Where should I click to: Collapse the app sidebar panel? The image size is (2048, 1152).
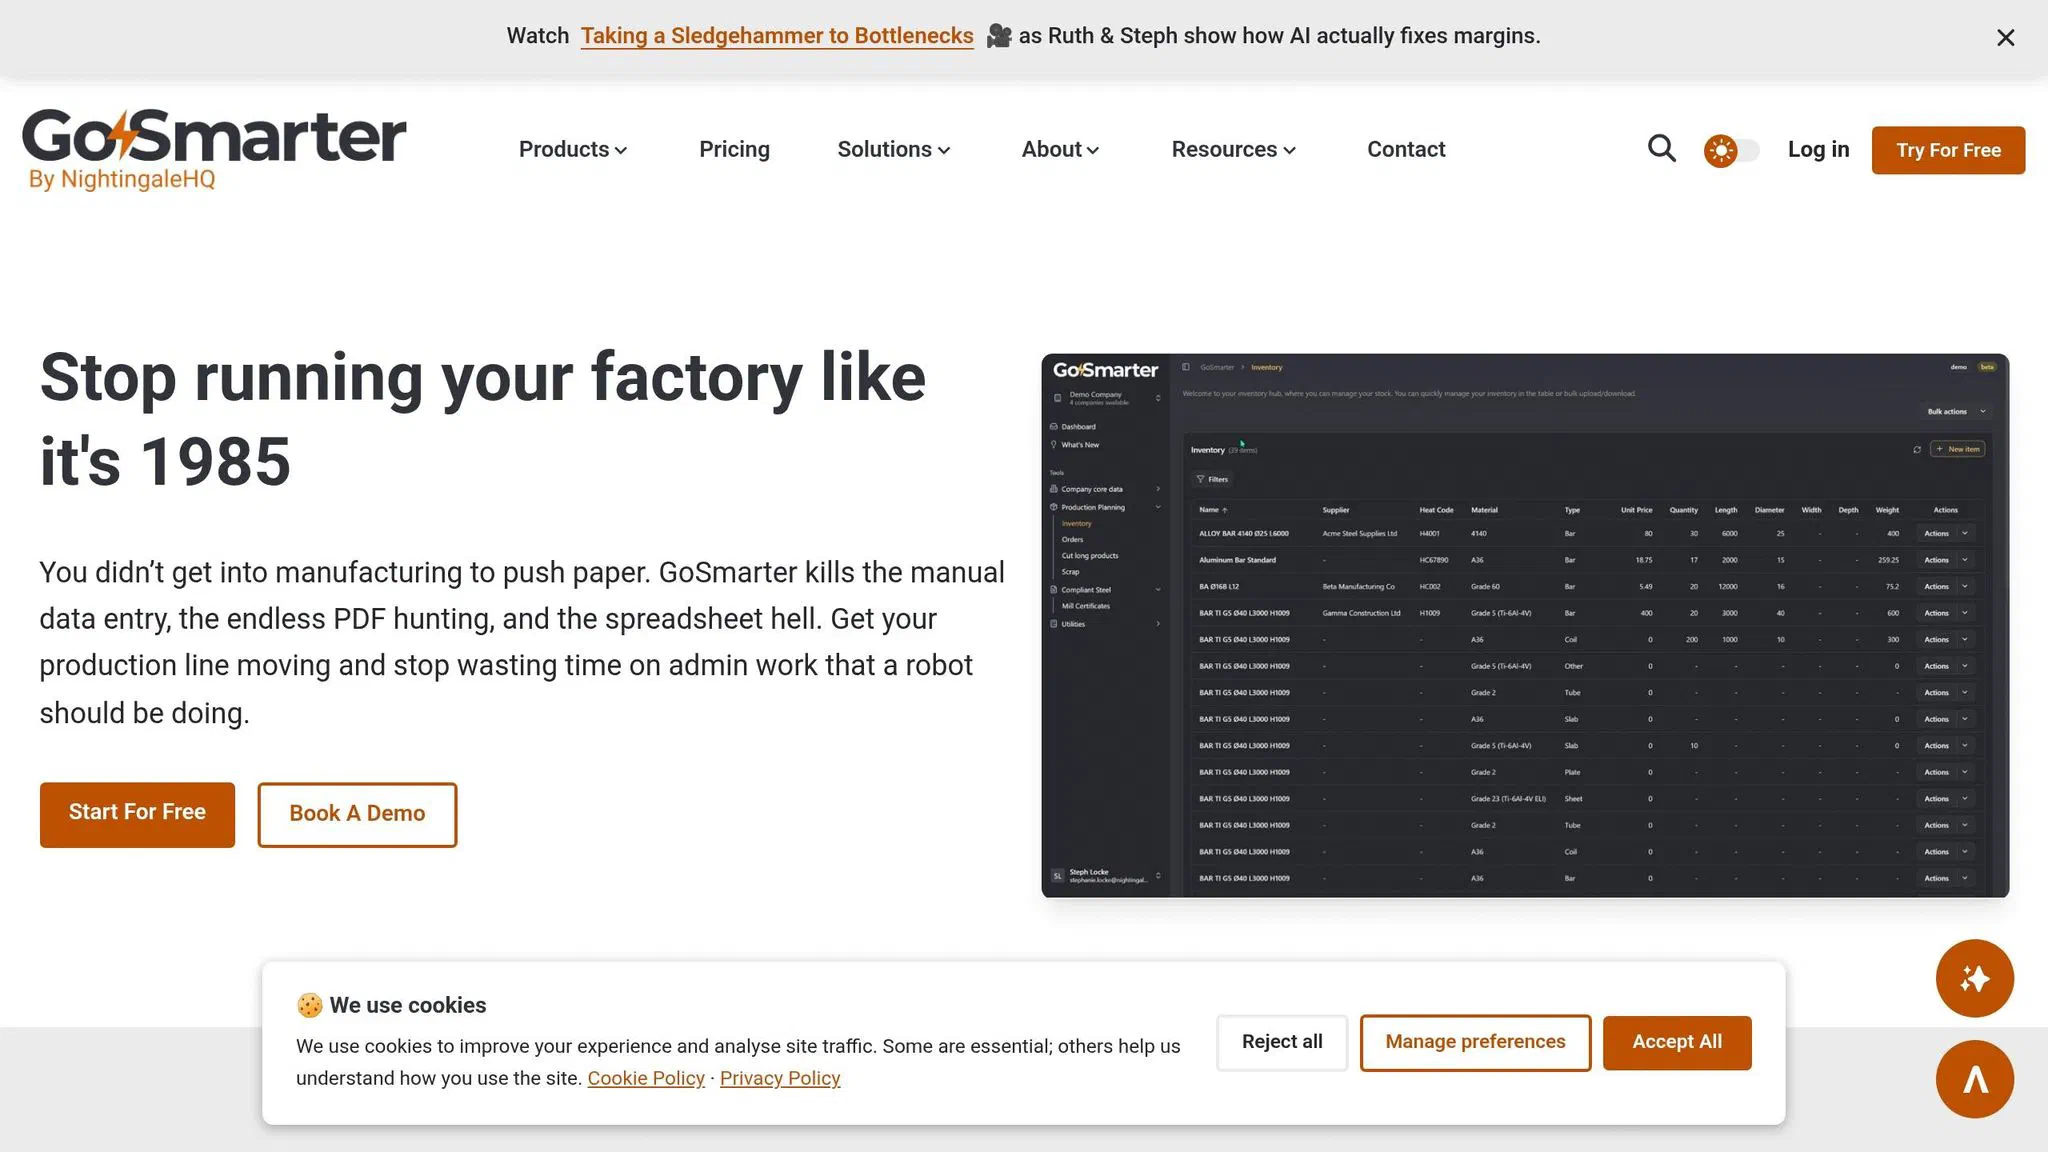[1184, 367]
